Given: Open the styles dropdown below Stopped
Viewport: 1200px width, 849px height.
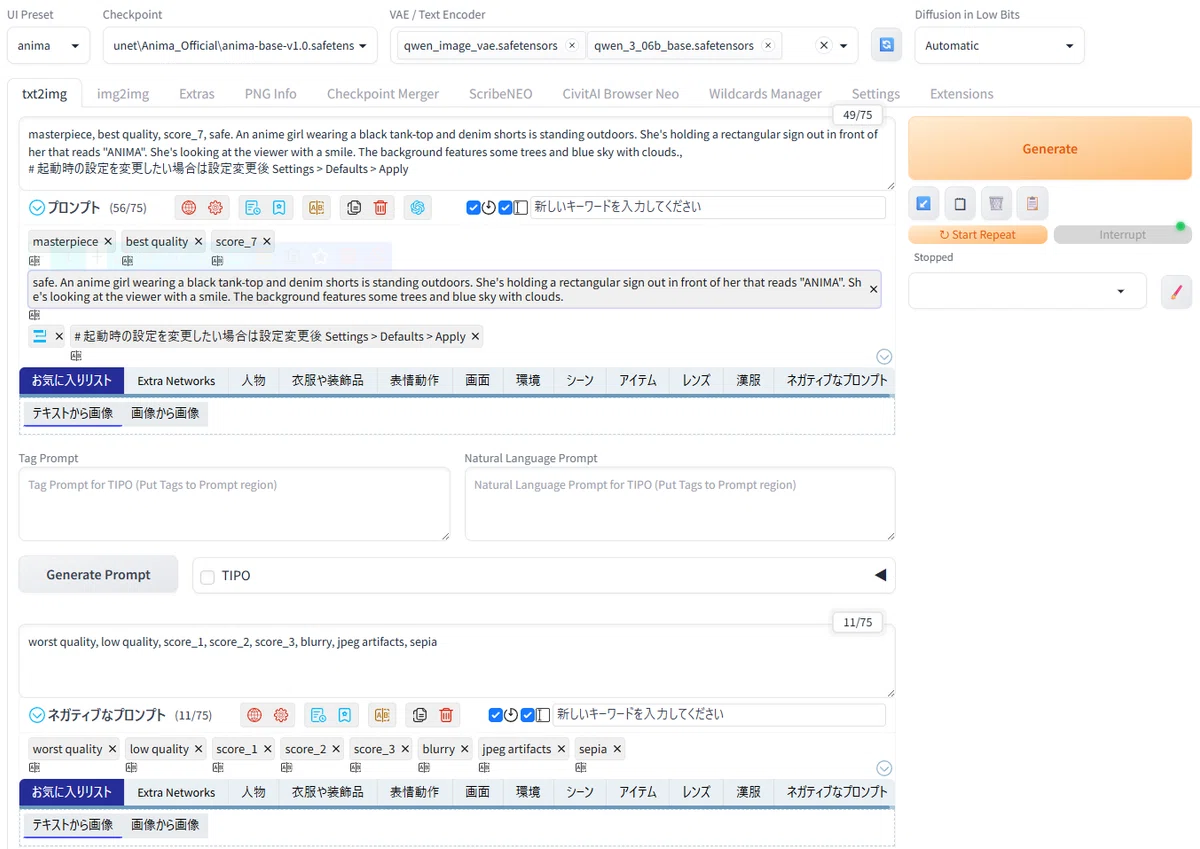Looking at the screenshot, I should 1027,291.
